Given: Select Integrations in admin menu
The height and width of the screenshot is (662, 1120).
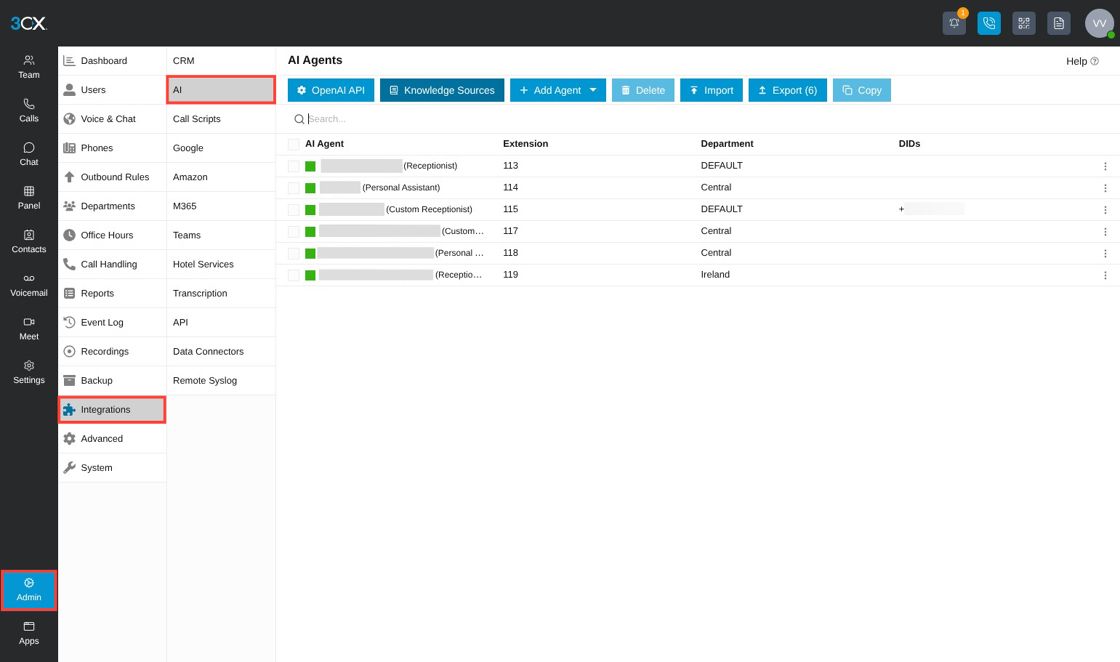Looking at the screenshot, I should (x=112, y=410).
